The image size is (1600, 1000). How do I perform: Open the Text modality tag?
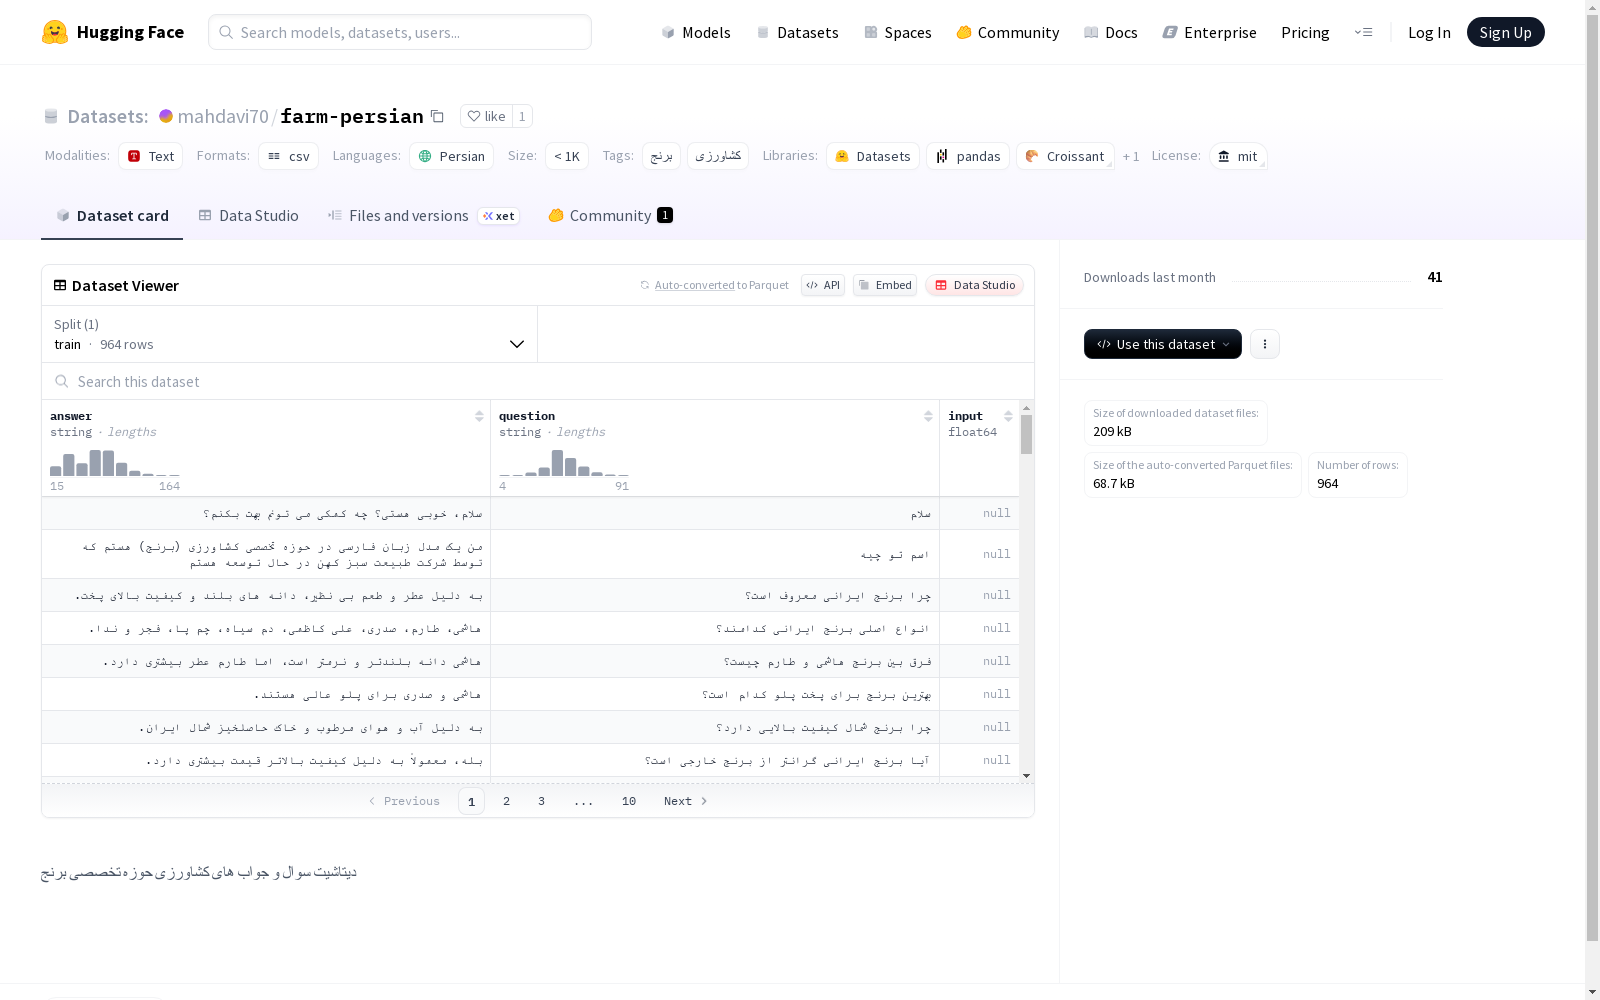(151, 156)
